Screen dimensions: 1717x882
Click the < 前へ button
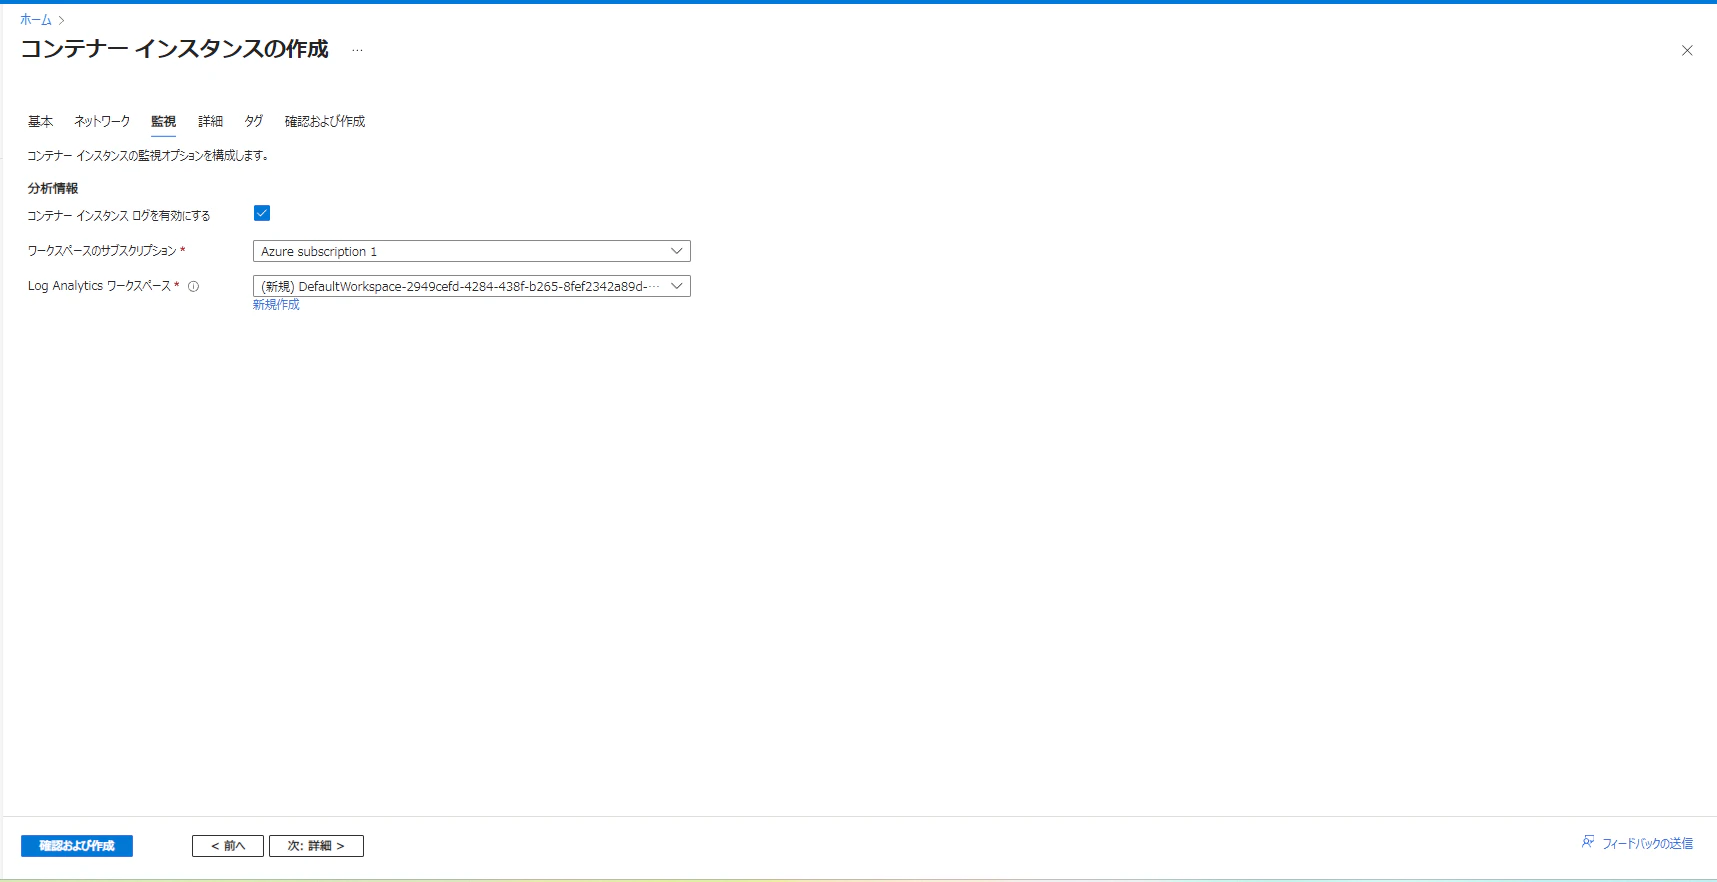[x=228, y=846]
